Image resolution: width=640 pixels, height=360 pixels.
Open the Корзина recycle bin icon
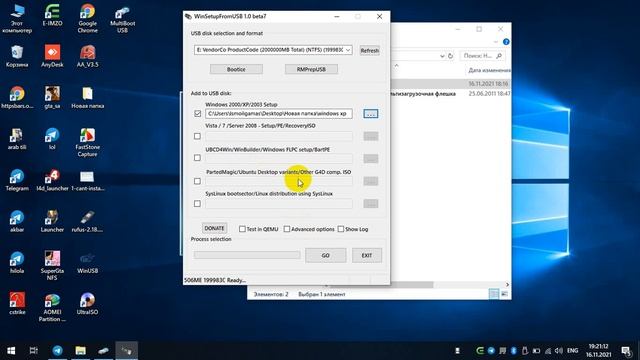(x=17, y=56)
